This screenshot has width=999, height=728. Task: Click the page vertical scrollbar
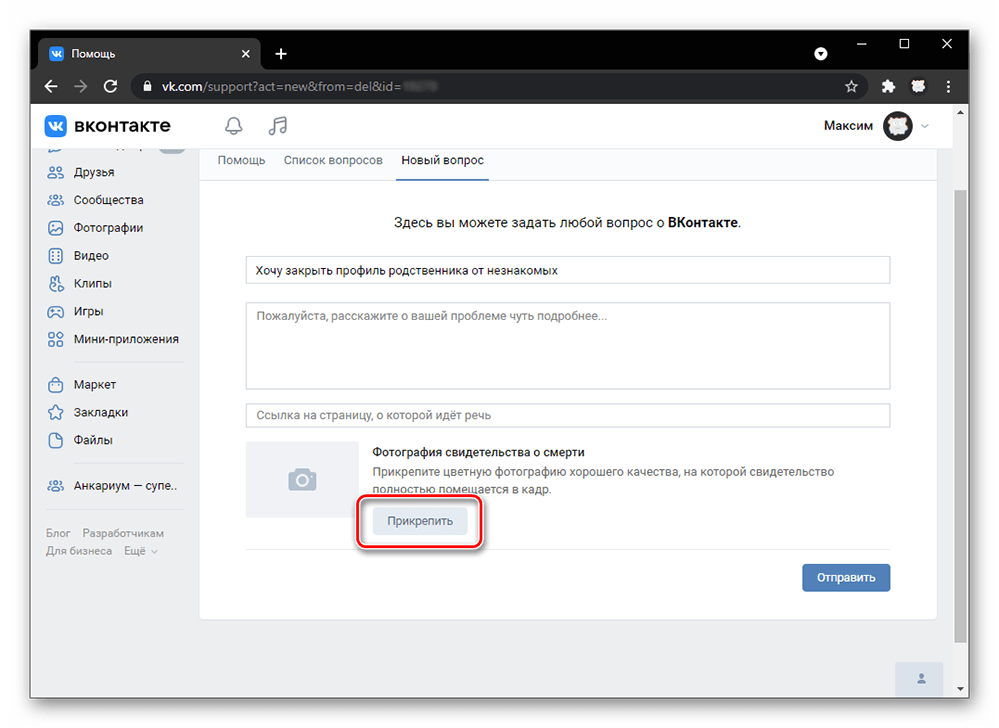[x=960, y=416]
